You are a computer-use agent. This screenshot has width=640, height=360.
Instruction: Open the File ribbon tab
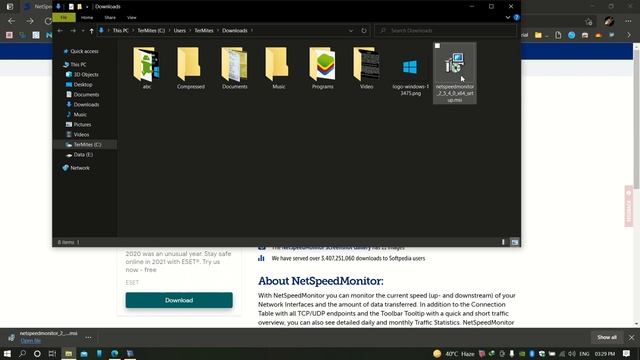click(64, 18)
